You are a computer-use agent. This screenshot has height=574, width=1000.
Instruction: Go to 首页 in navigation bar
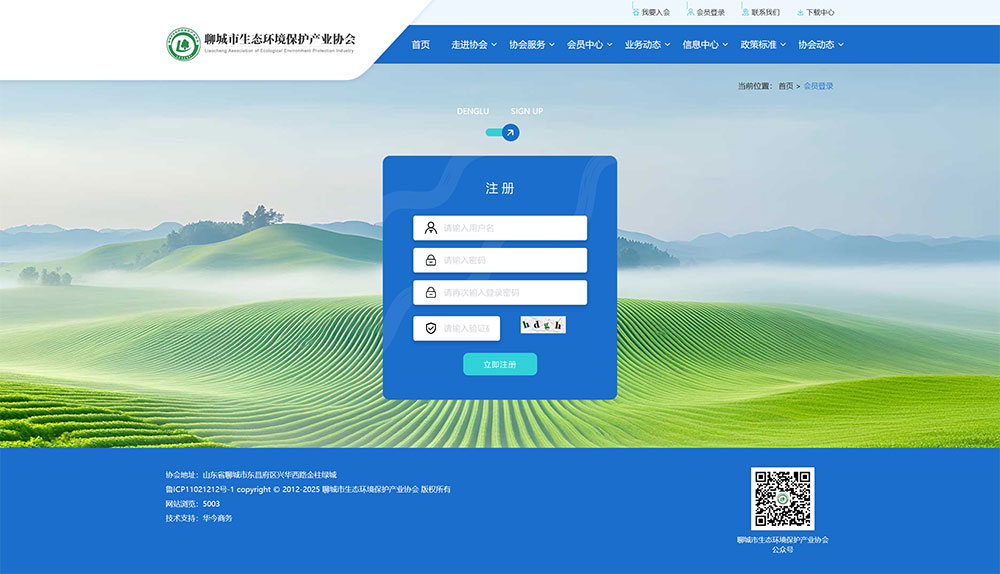[420, 44]
